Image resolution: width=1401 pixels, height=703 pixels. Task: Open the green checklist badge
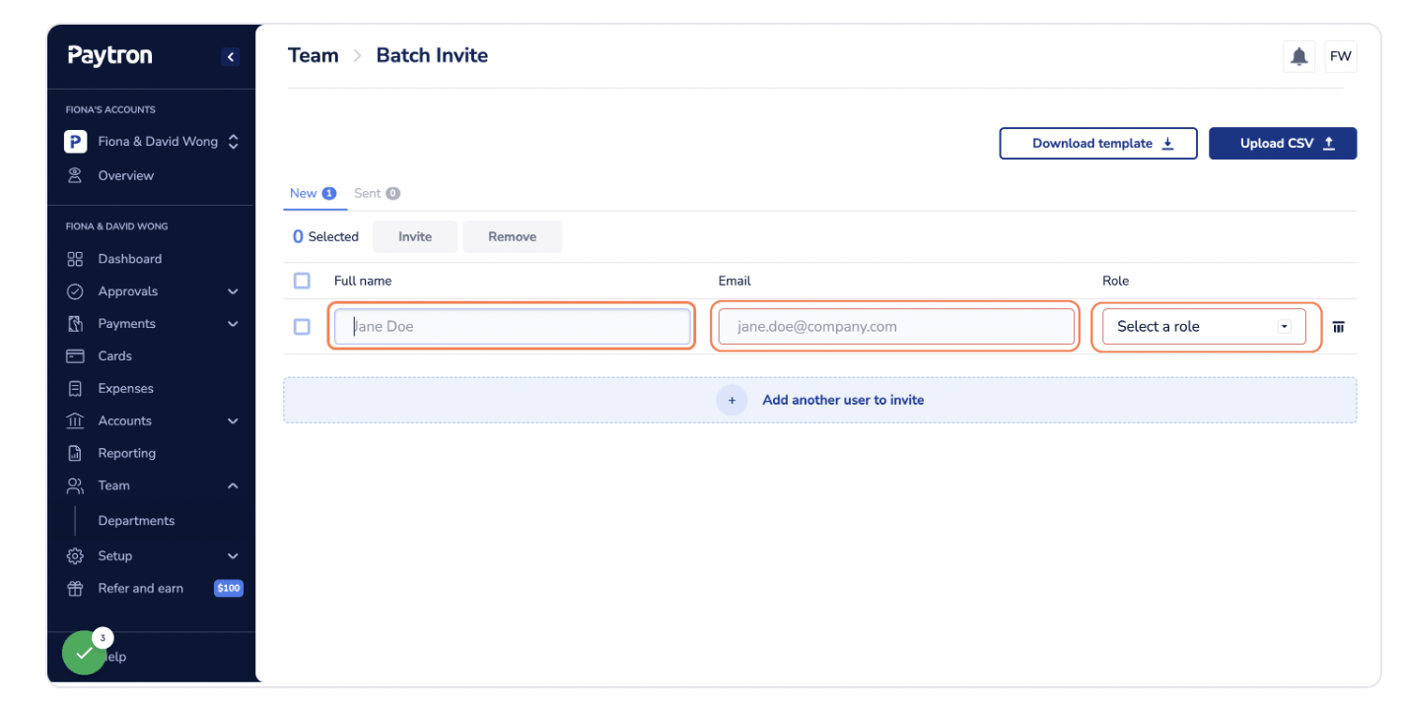[x=84, y=653]
